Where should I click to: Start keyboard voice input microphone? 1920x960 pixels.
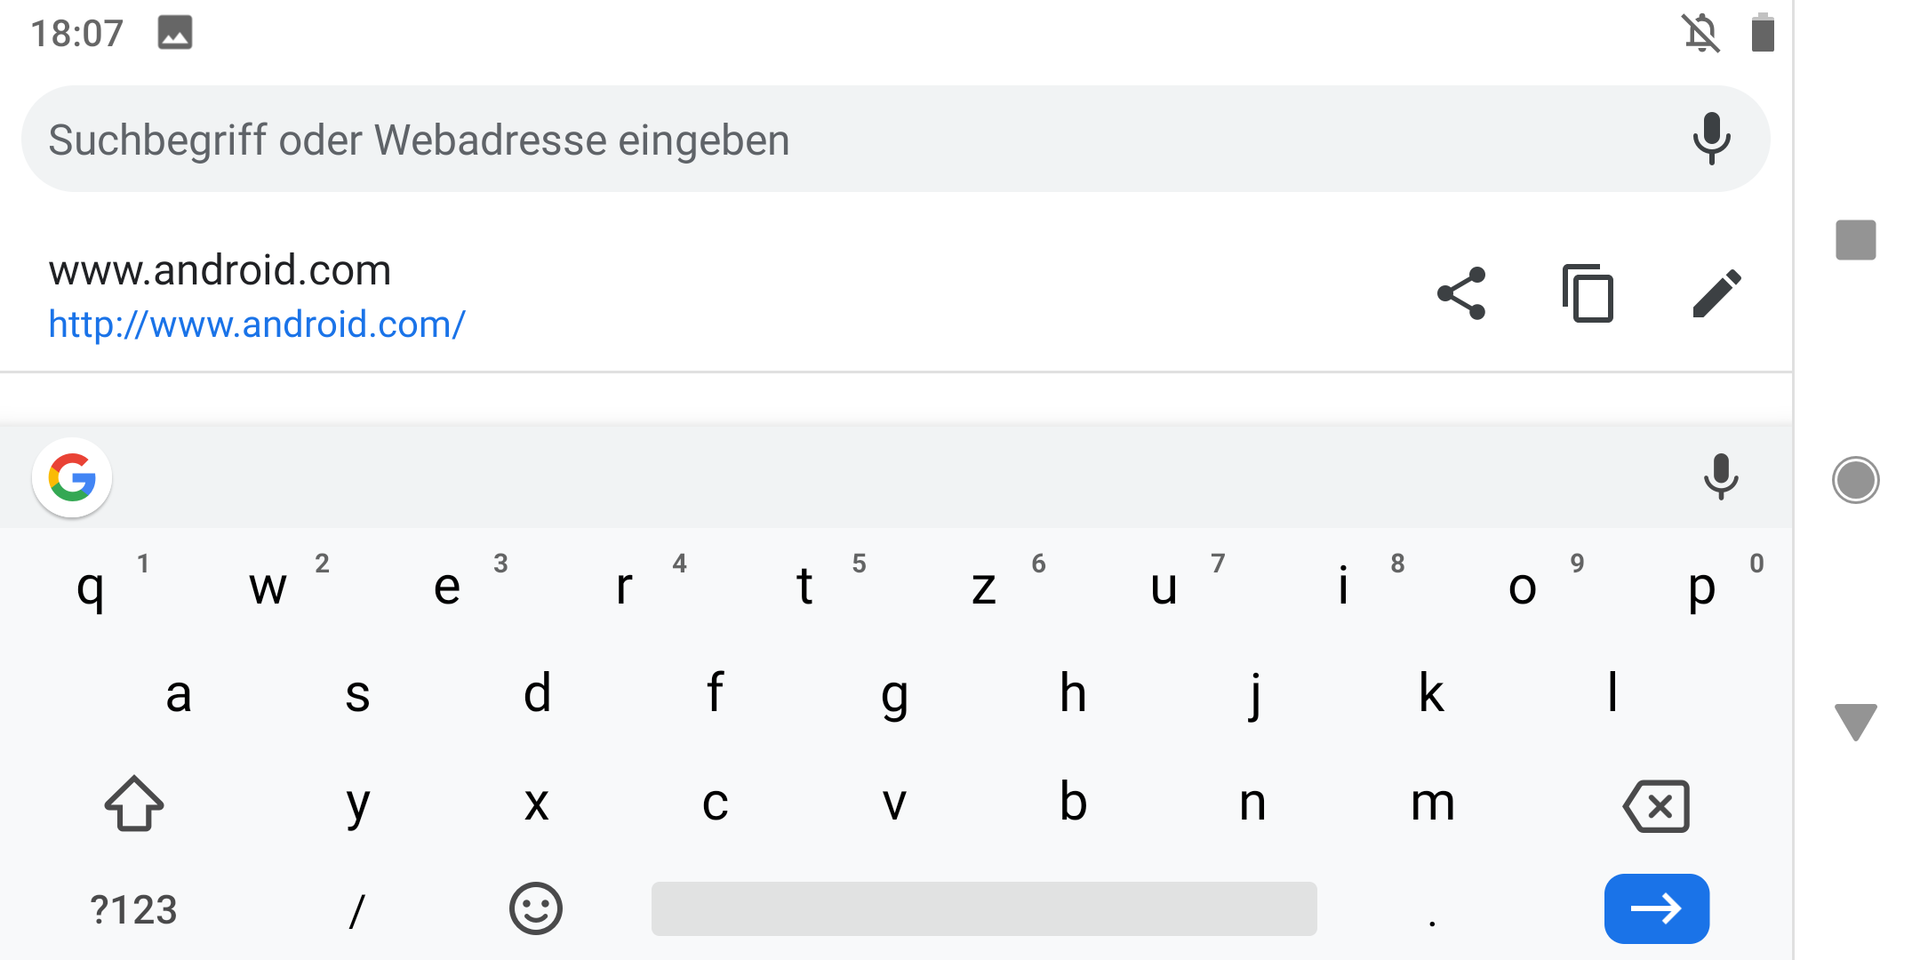[1720, 477]
